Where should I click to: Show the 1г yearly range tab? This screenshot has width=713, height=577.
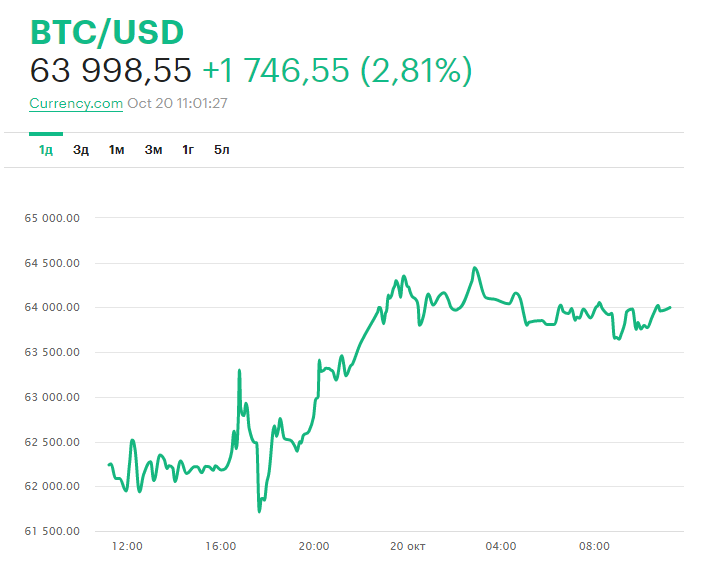point(188,150)
